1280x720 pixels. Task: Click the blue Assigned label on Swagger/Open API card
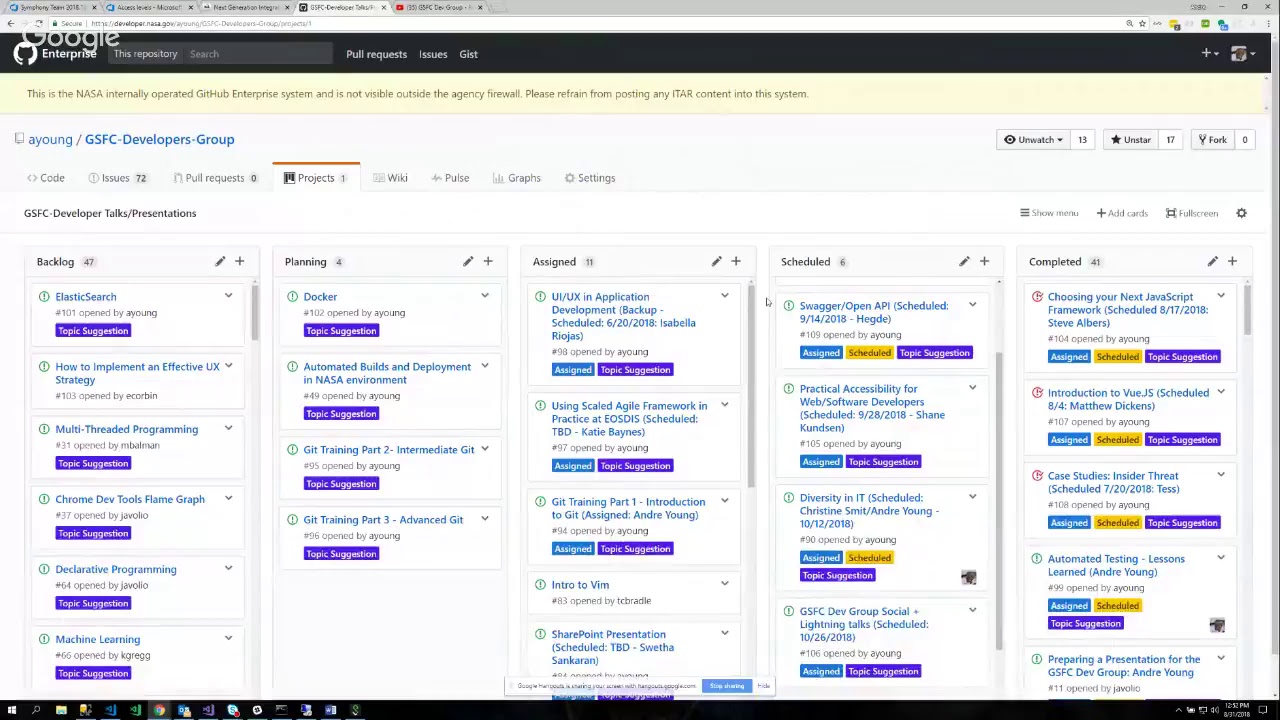pyautogui.click(x=821, y=353)
